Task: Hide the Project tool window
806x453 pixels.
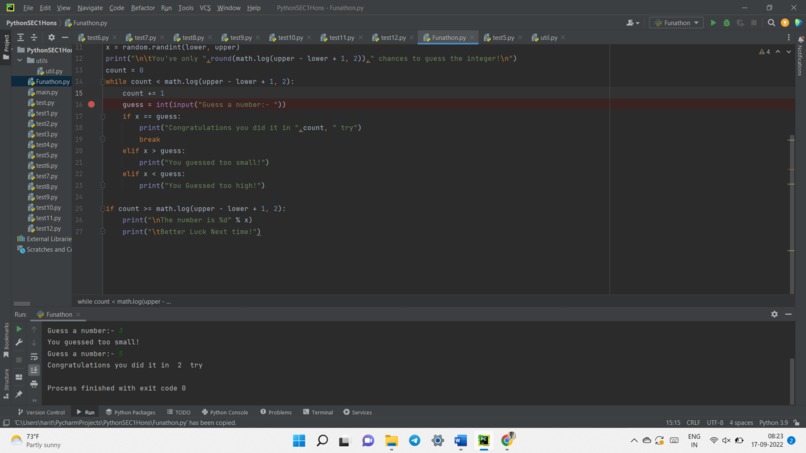Action: point(65,38)
